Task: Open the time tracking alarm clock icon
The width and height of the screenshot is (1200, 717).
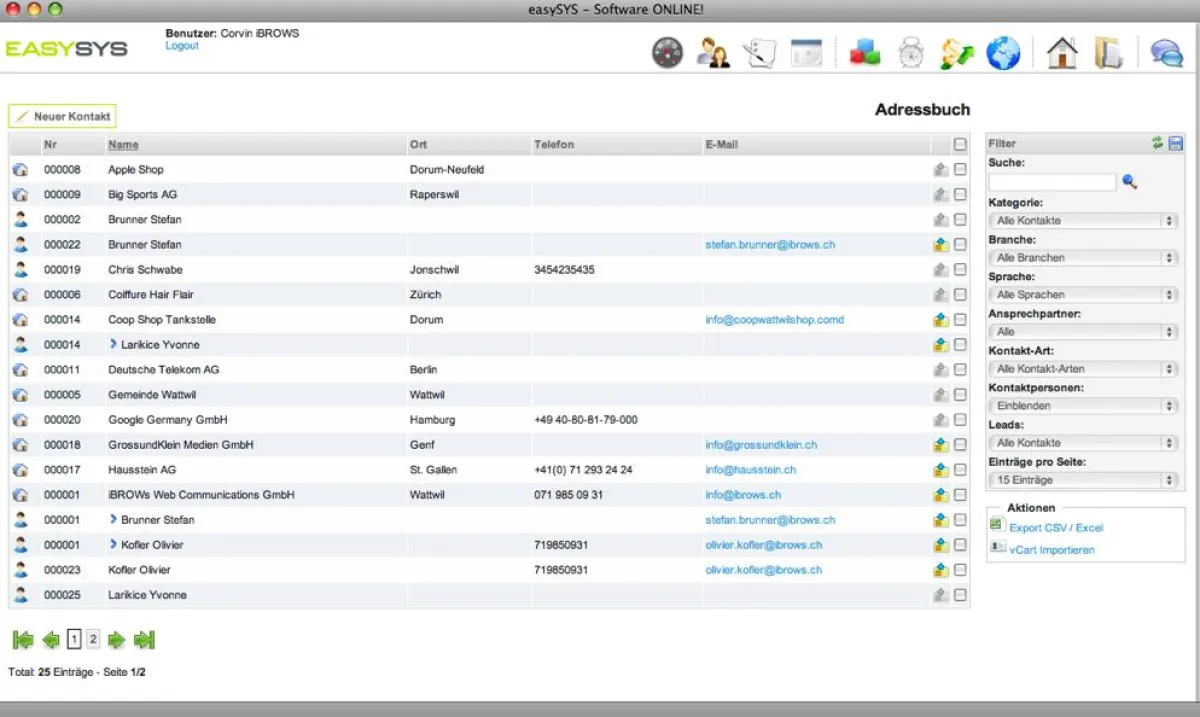Action: pos(909,52)
